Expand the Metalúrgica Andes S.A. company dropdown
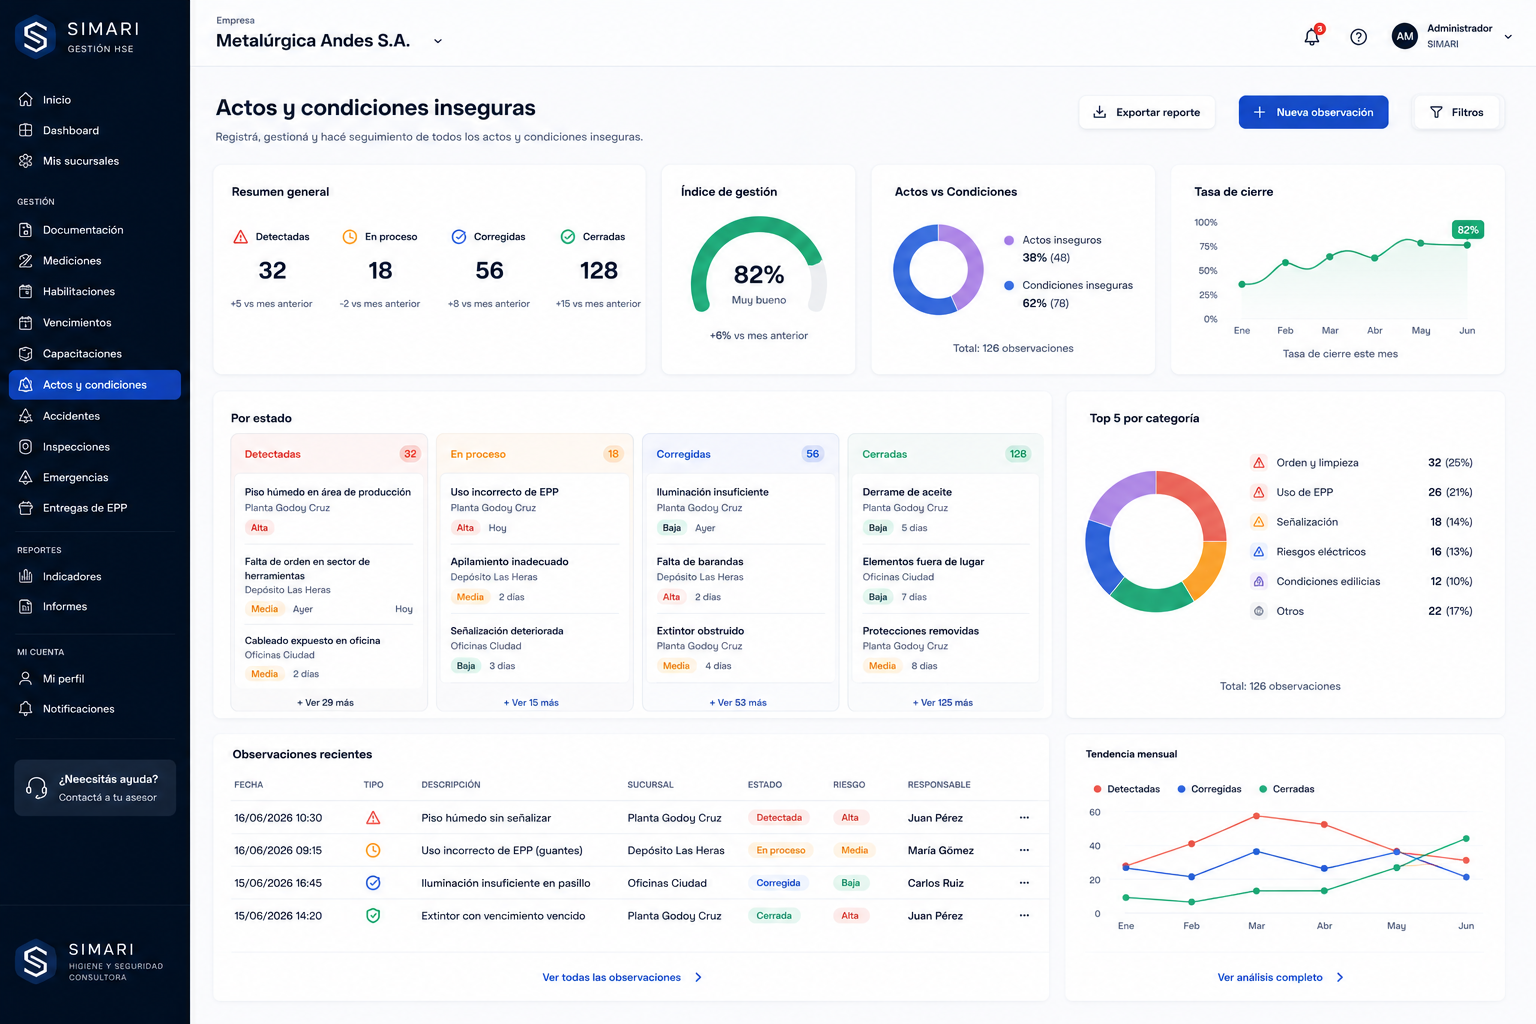The image size is (1536, 1024). coord(438,41)
